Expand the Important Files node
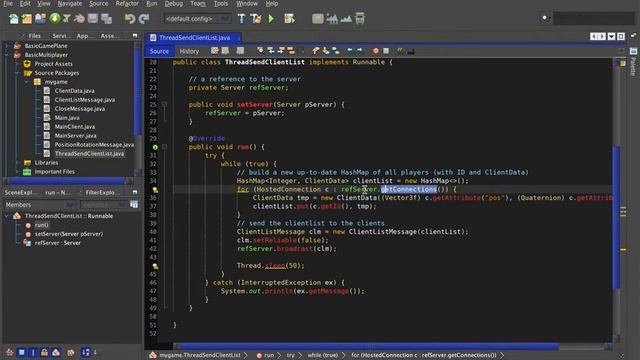Image resolution: width=640 pixels, height=360 pixels. click(x=17, y=172)
